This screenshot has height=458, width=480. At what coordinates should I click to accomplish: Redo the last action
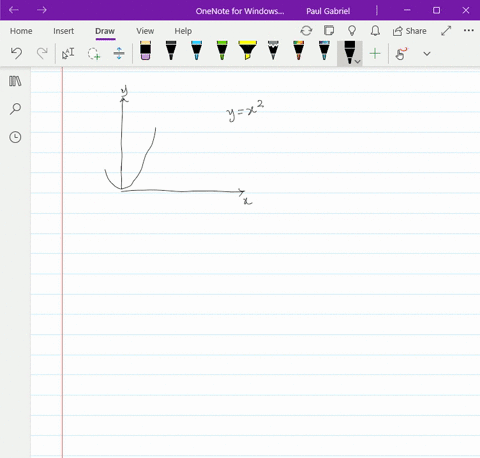(42, 53)
